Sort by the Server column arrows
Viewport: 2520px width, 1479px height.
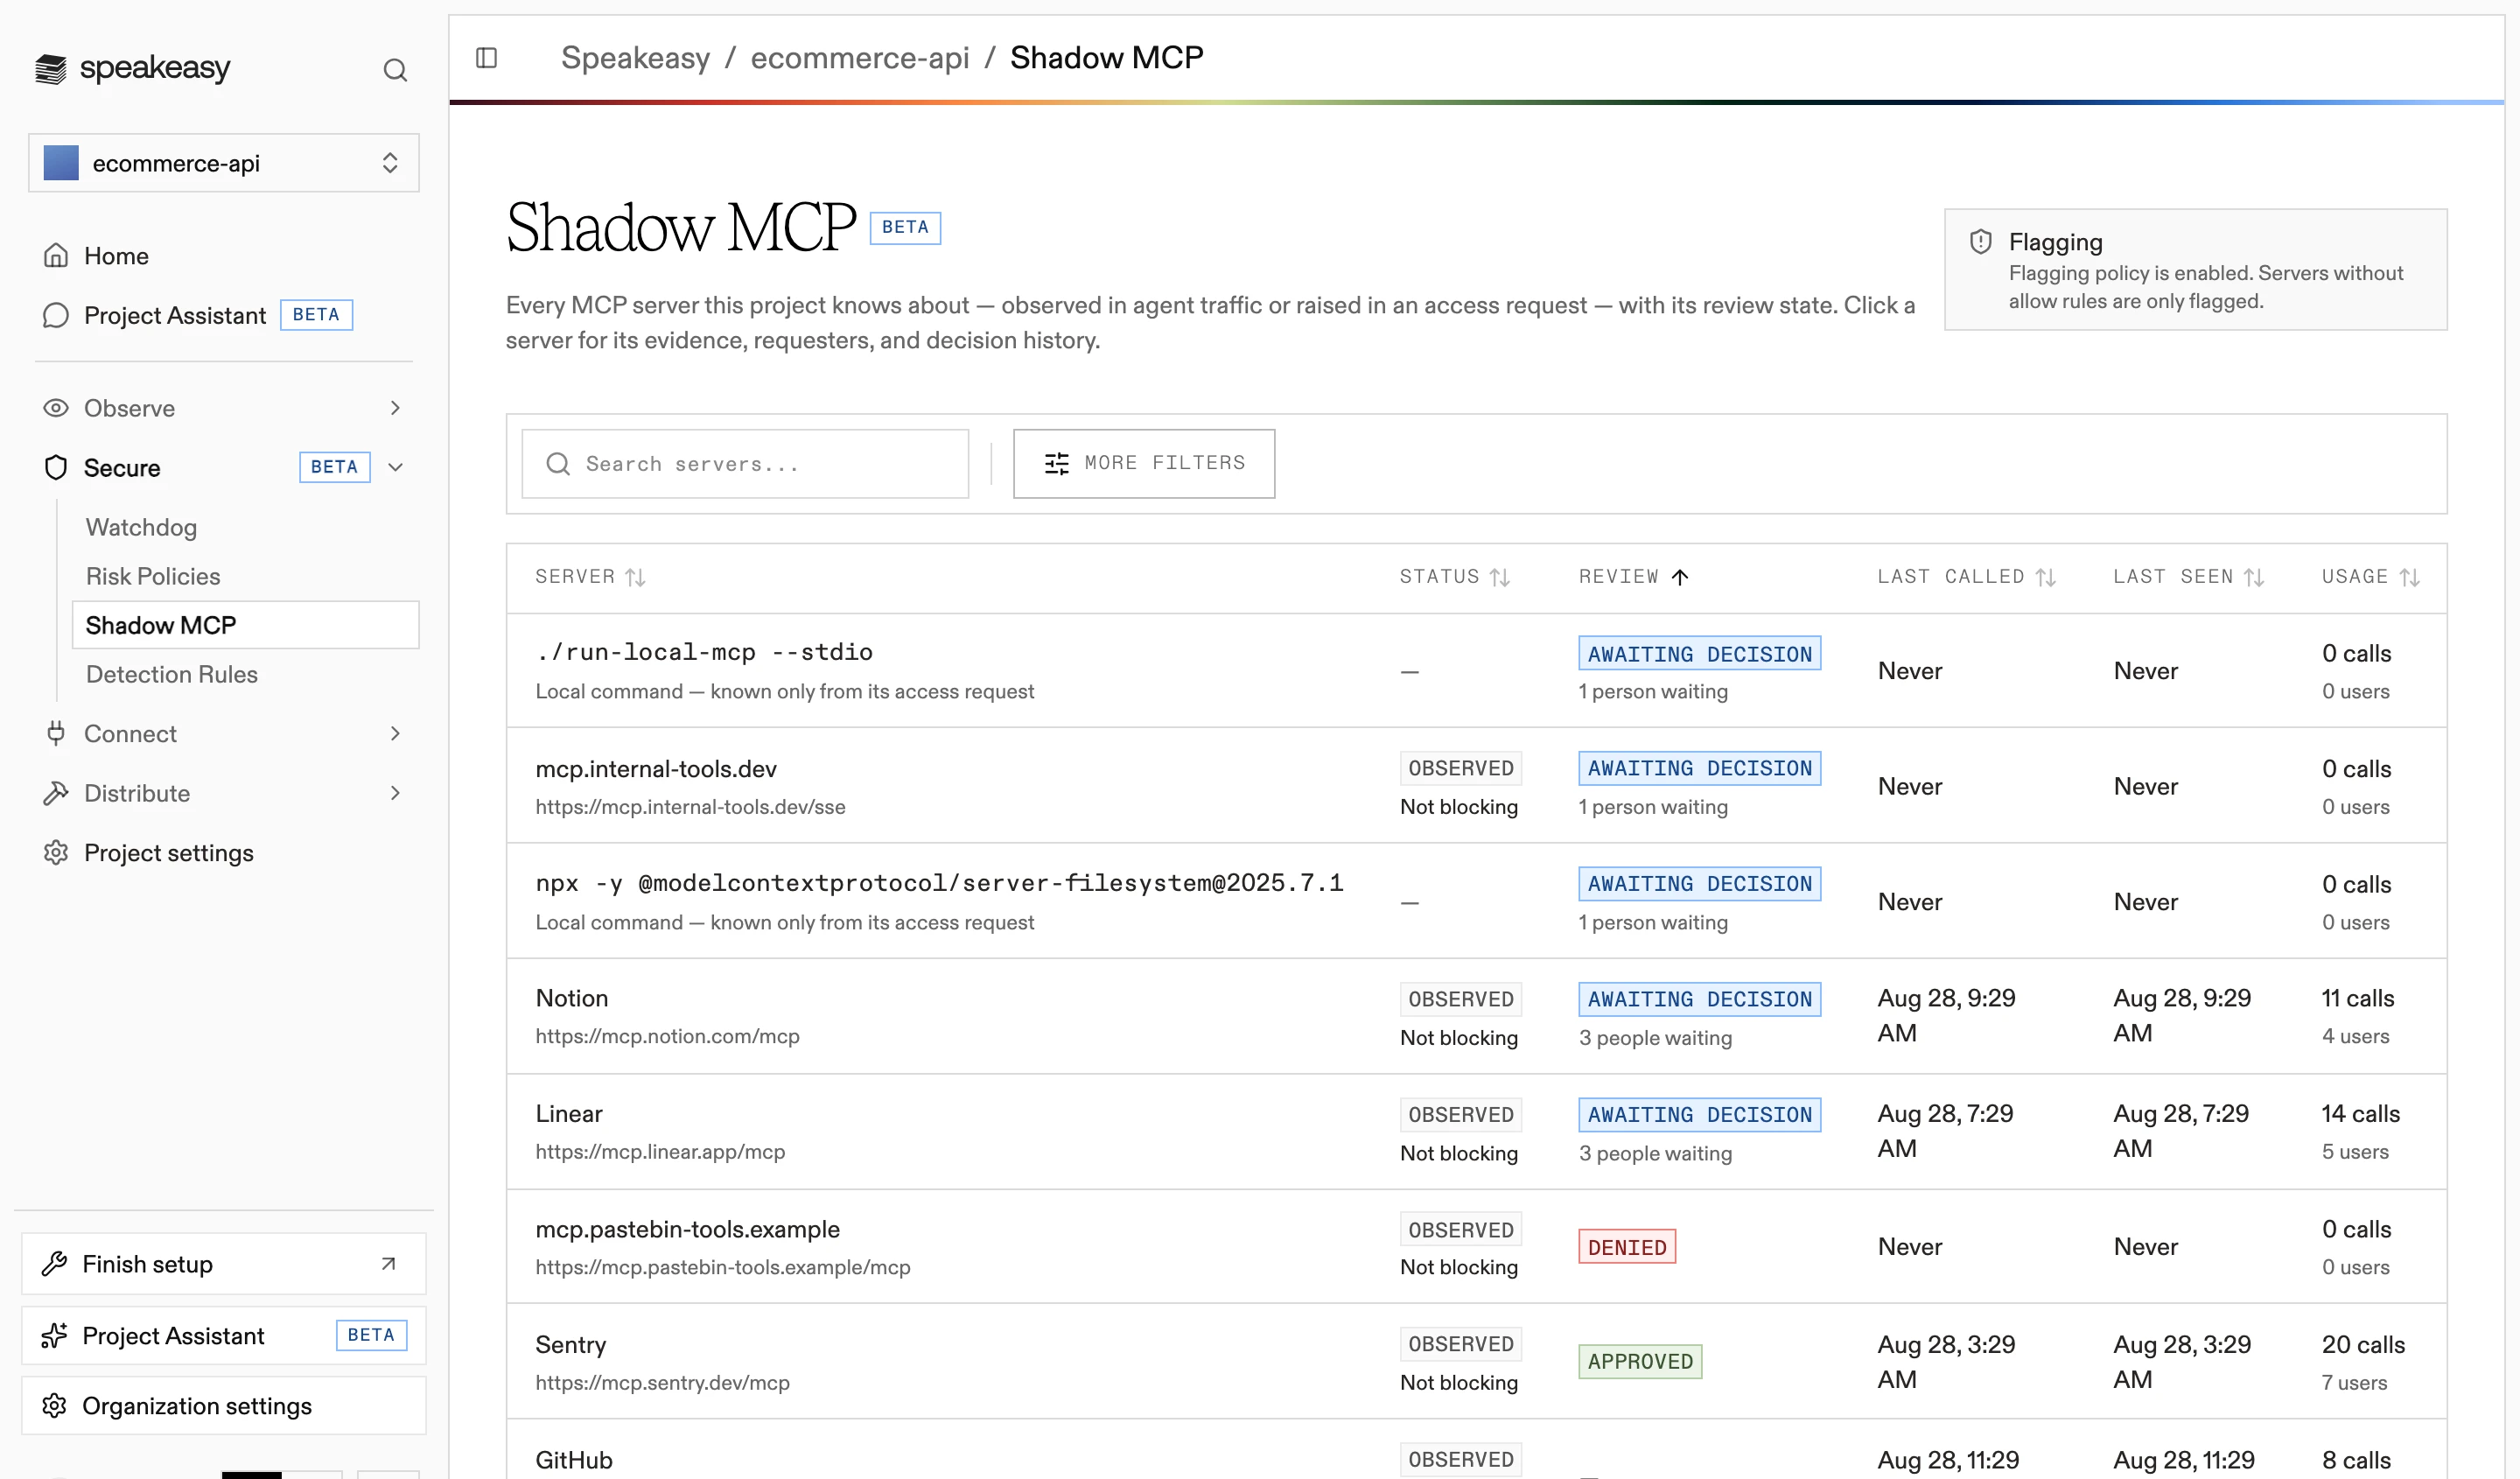[635, 577]
